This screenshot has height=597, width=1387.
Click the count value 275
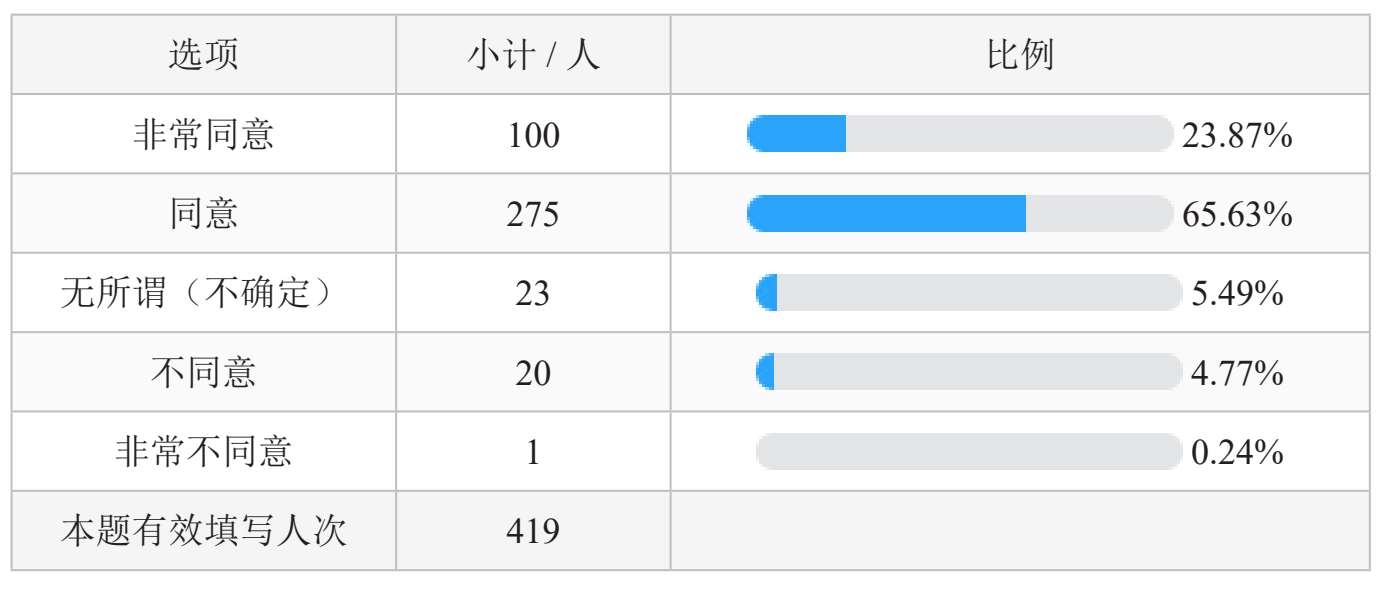coord(533,214)
